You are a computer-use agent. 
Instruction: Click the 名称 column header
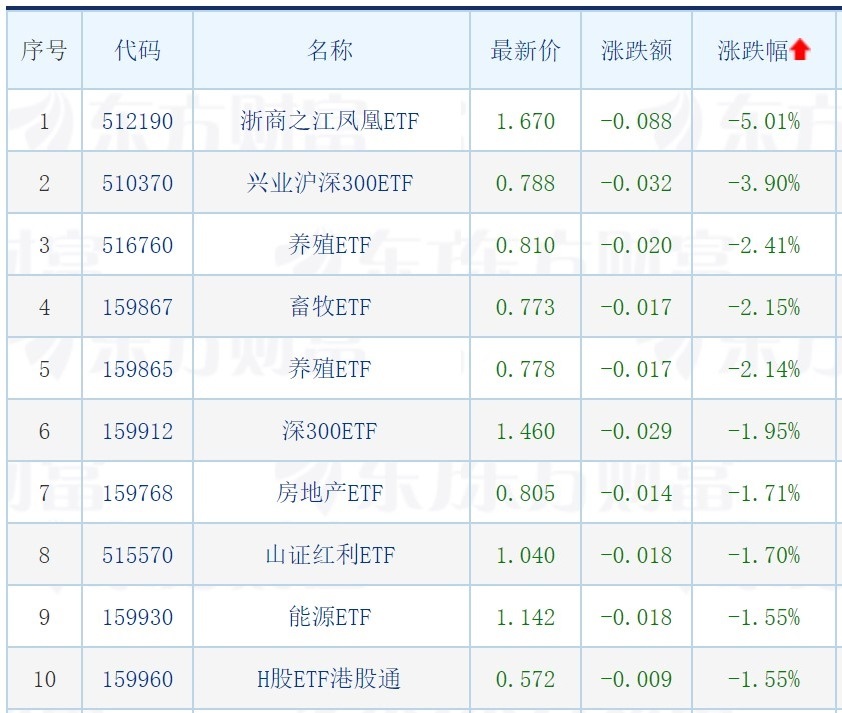330,50
